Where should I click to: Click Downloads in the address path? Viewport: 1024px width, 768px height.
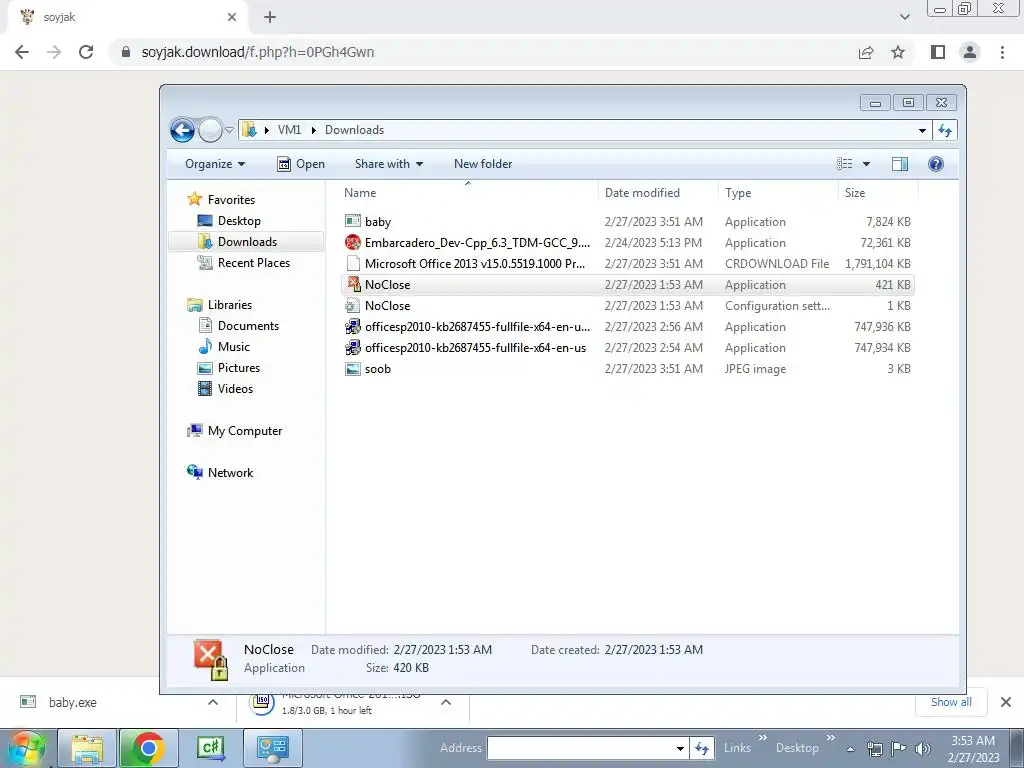[354, 130]
